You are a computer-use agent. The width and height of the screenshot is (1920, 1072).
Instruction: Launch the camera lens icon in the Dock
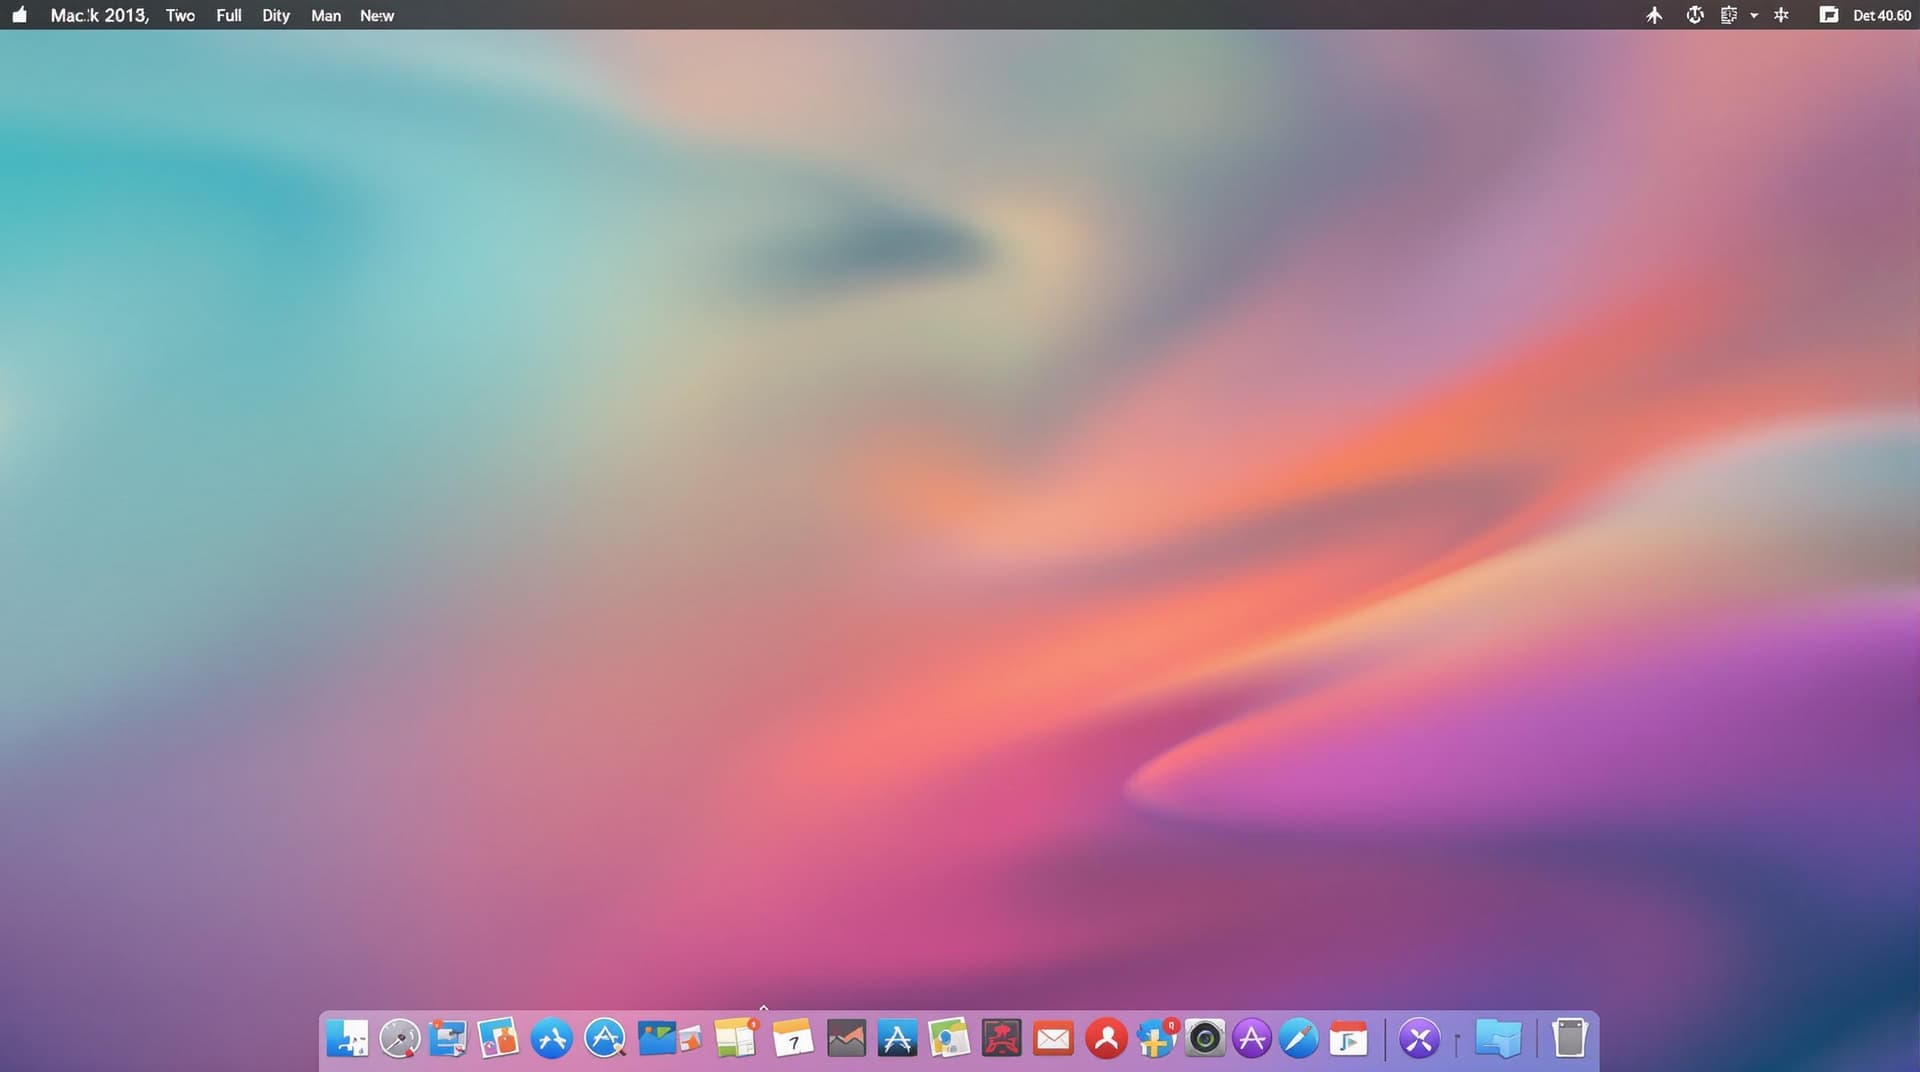[x=1205, y=1039]
